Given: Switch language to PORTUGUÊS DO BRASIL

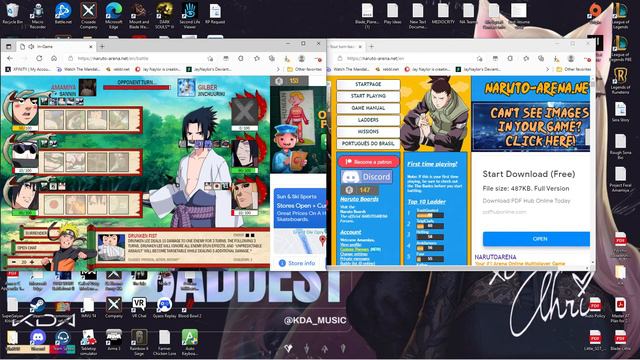Looking at the screenshot, I should tap(368, 144).
